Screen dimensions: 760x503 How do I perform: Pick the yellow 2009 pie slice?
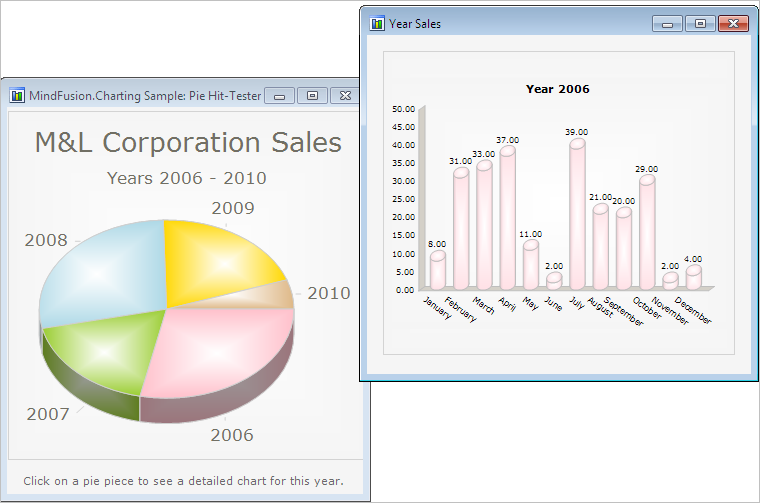click(220, 255)
